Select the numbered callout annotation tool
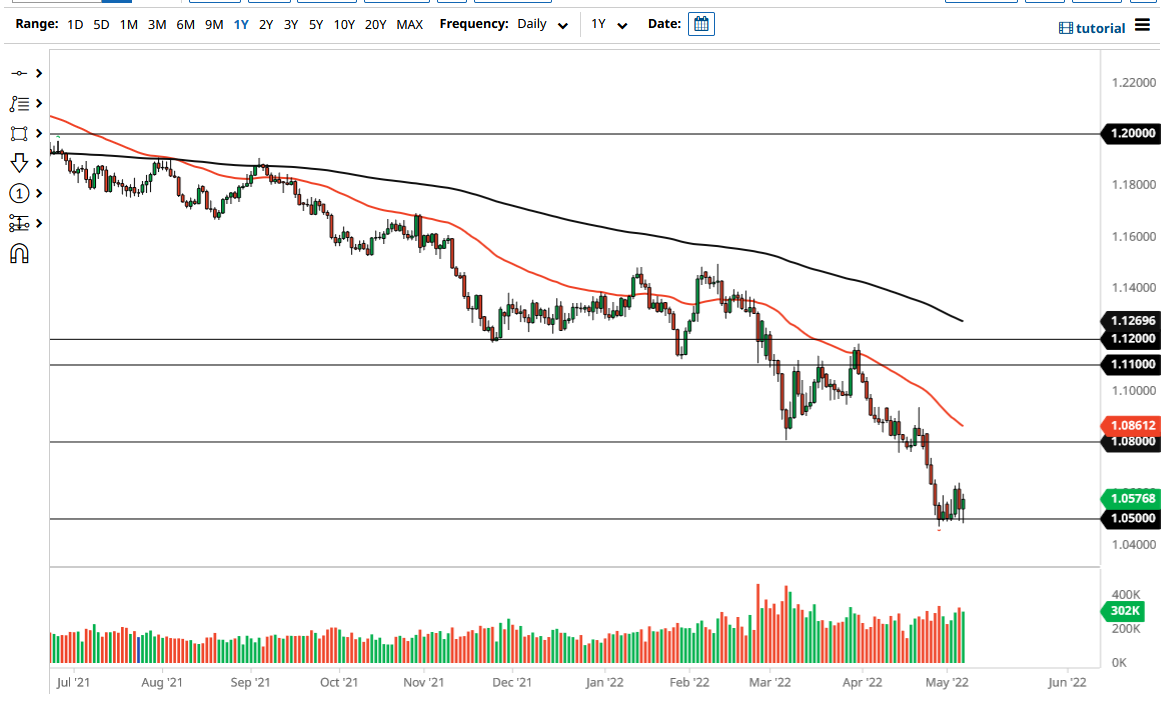The width and height of the screenshot is (1163, 705). pos(20,193)
